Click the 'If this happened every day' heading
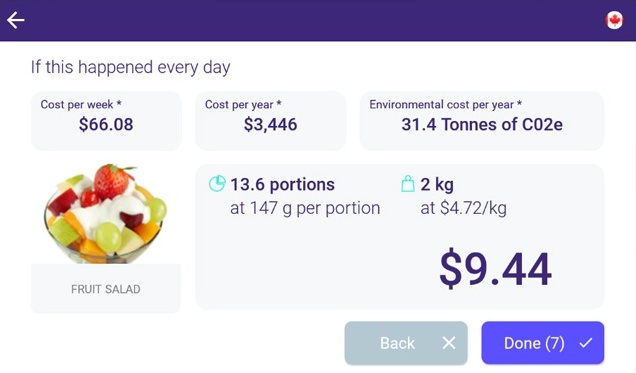This screenshot has height=373, width=636. (131, 67)
